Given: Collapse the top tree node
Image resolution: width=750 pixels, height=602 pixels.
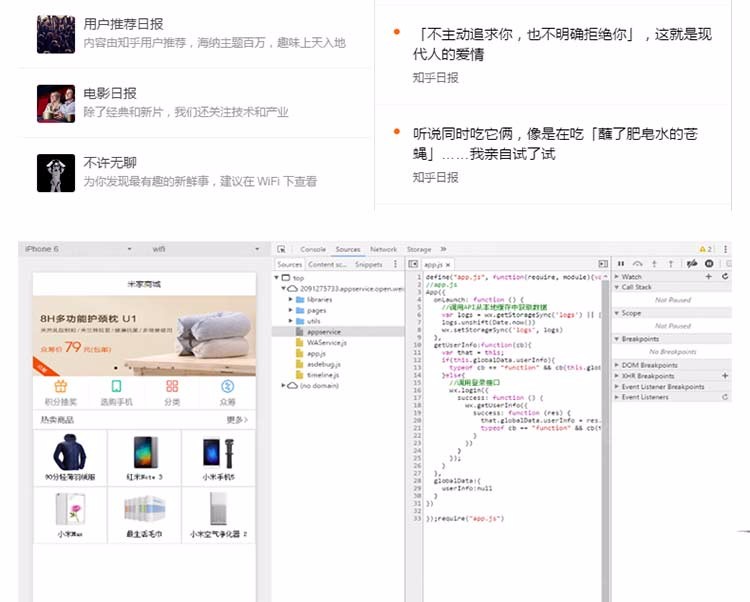Looking at the screenshot, I should click(276, 278).
